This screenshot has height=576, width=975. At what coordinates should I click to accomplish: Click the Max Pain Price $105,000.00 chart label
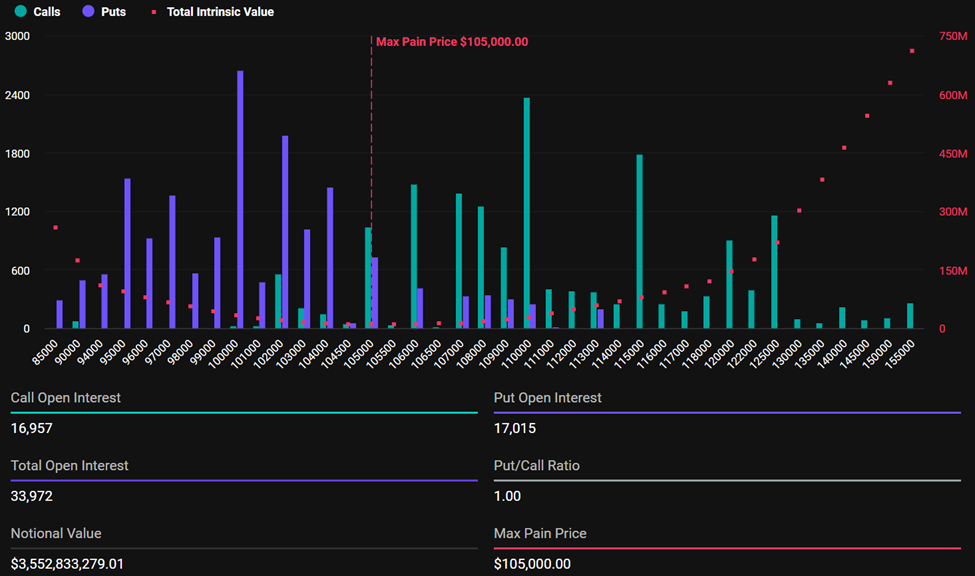point(451,42)
